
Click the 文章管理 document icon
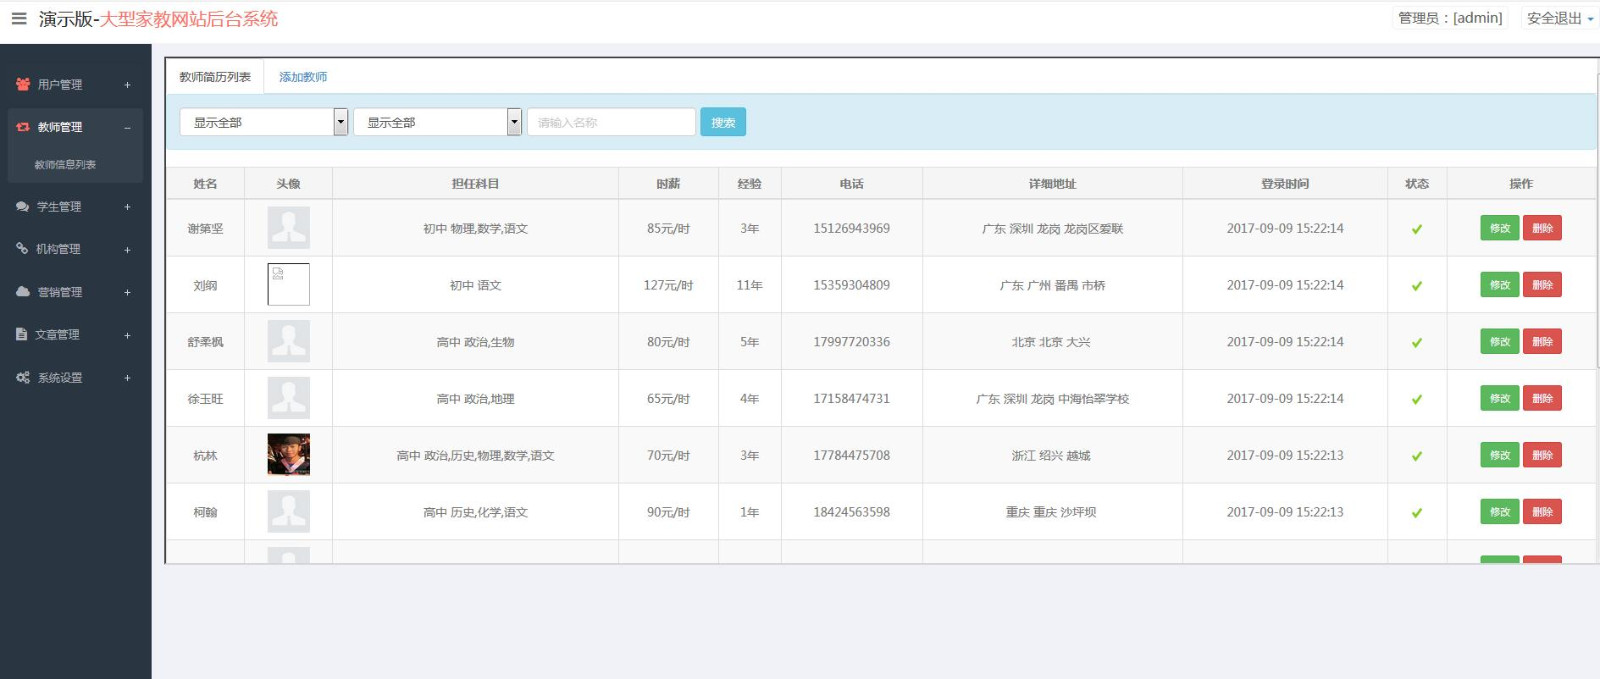pos(22,335)
